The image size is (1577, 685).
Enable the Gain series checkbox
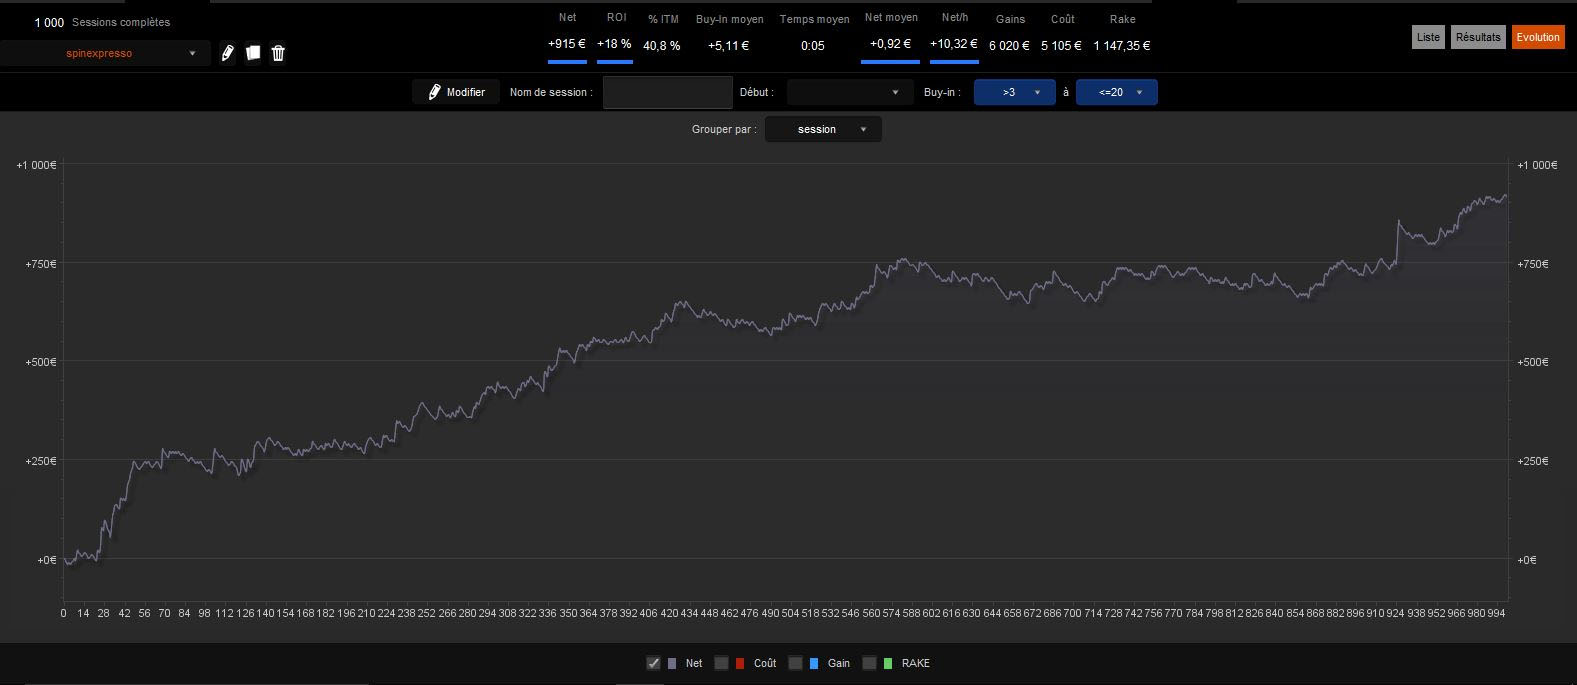[795, 663]
